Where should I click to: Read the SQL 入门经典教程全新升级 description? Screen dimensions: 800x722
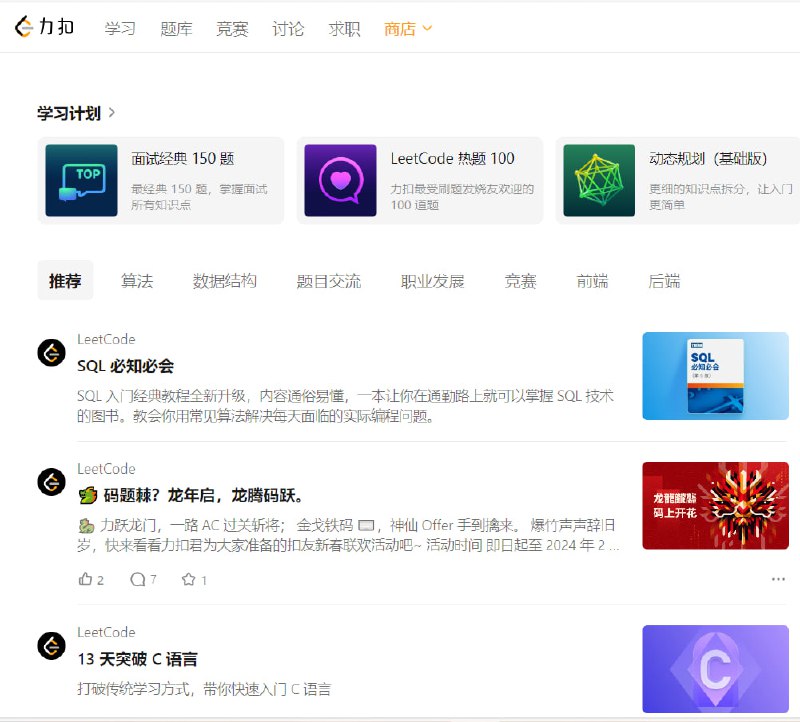[345, 406]
